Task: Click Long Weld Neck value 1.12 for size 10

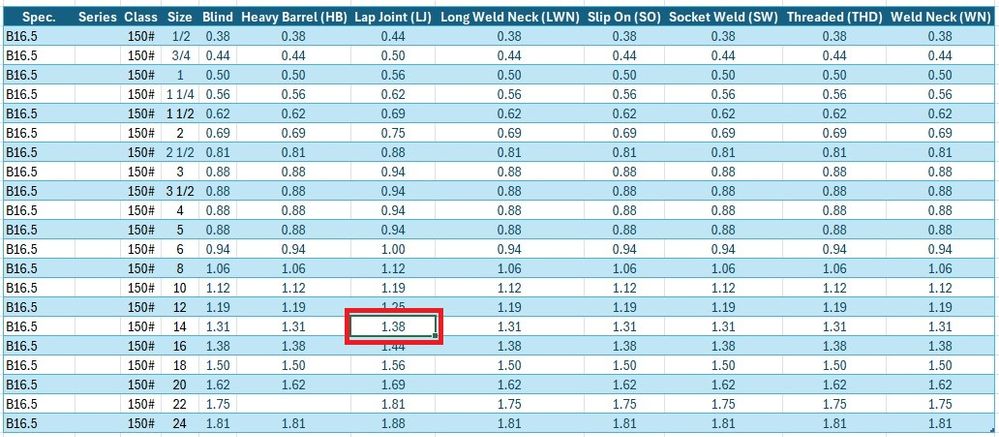Action: click(x=510, y=288)
